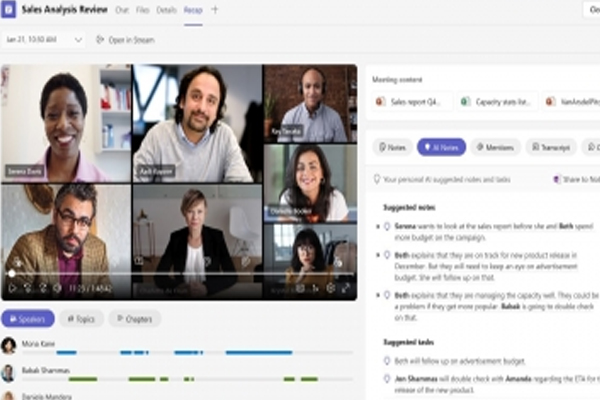Select the AI Notes pill
Viewport: 600px width, 400px height.
tap(441, 147)
